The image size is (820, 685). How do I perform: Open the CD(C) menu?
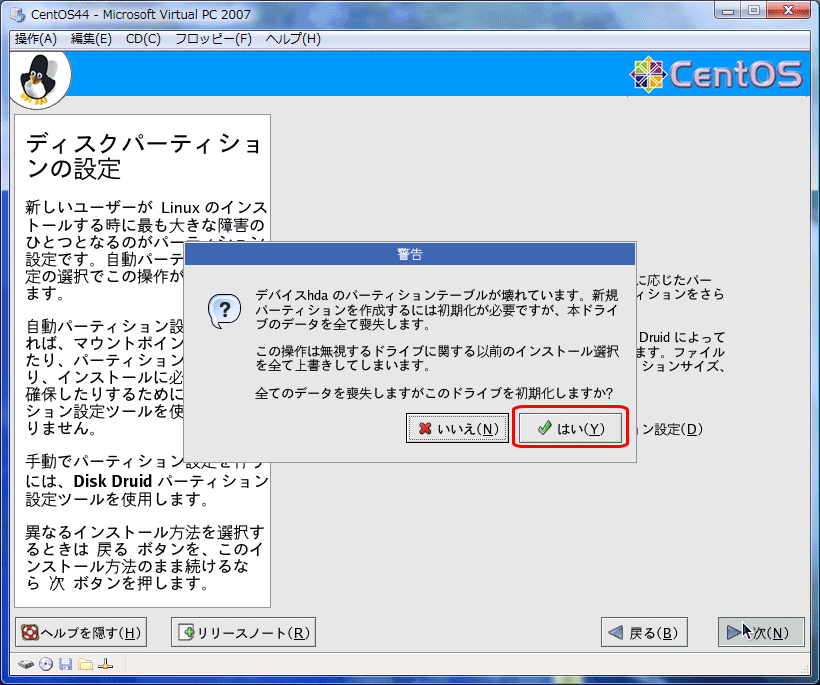(x=143, y=39)
